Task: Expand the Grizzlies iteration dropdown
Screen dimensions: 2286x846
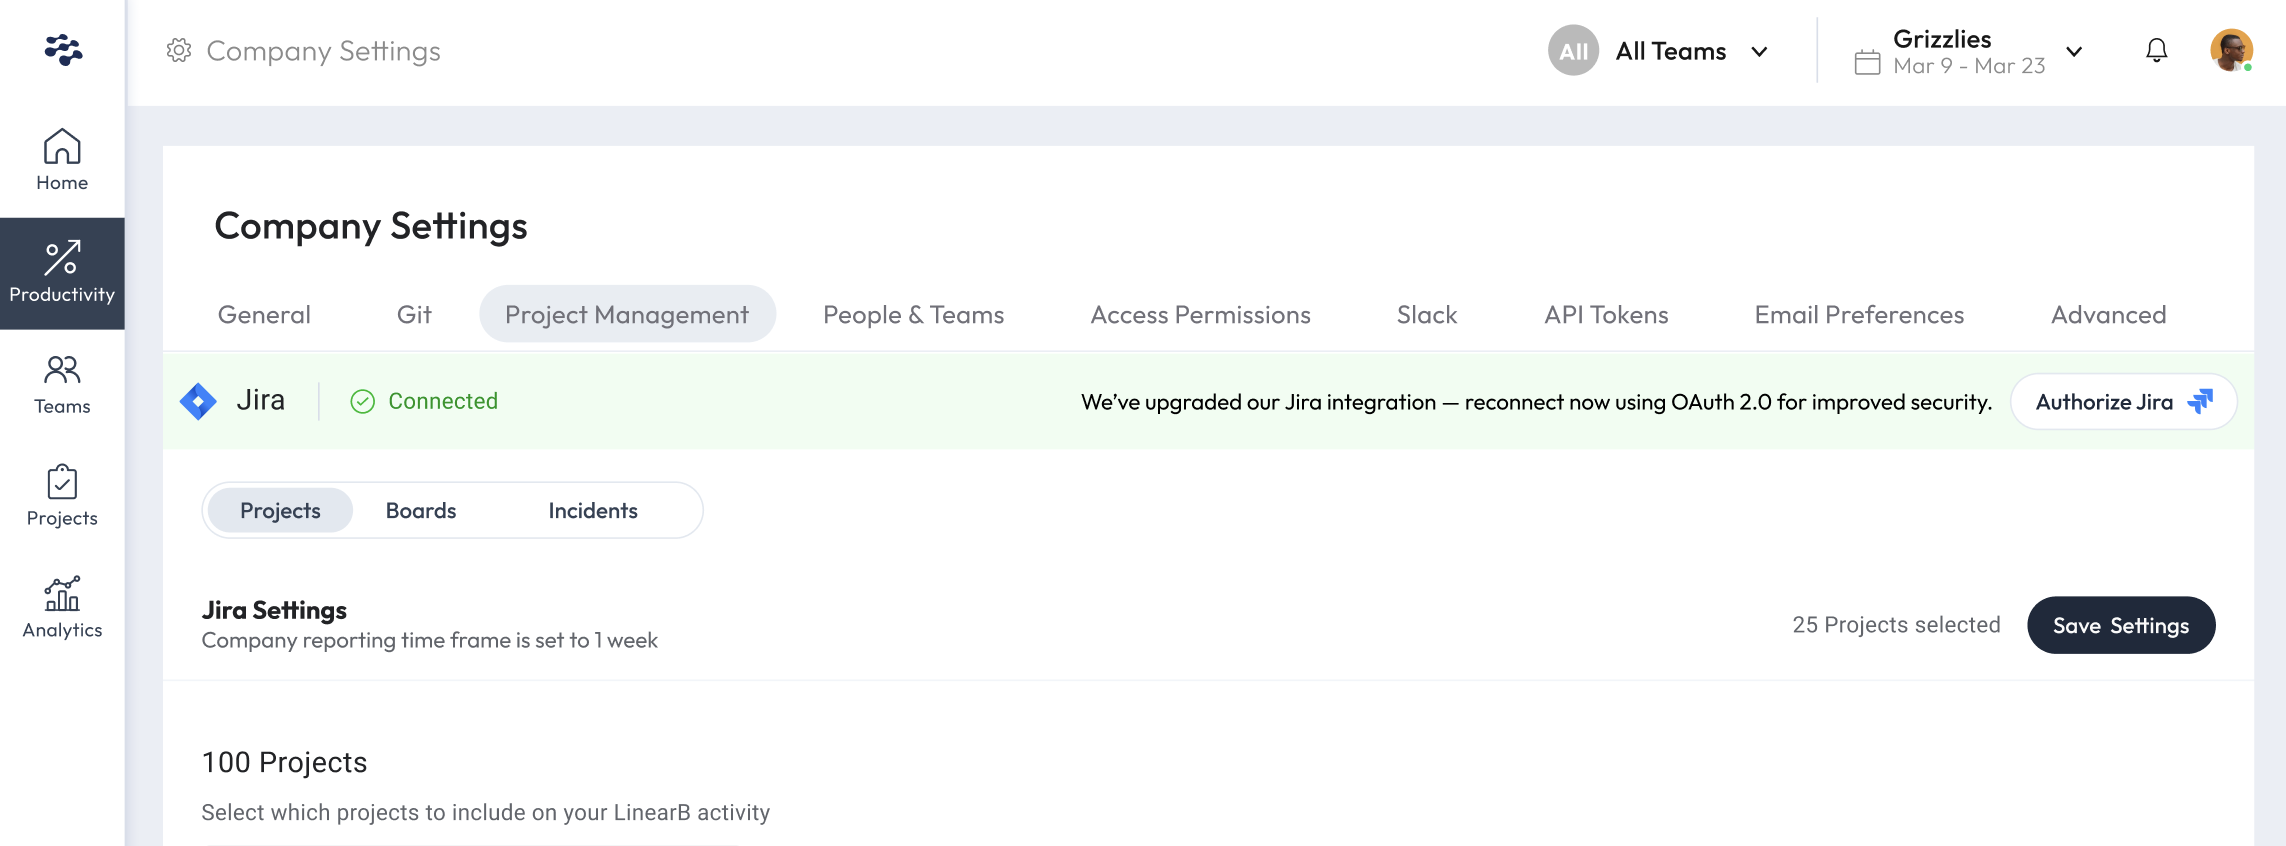Action: [x=2074, y=52]
